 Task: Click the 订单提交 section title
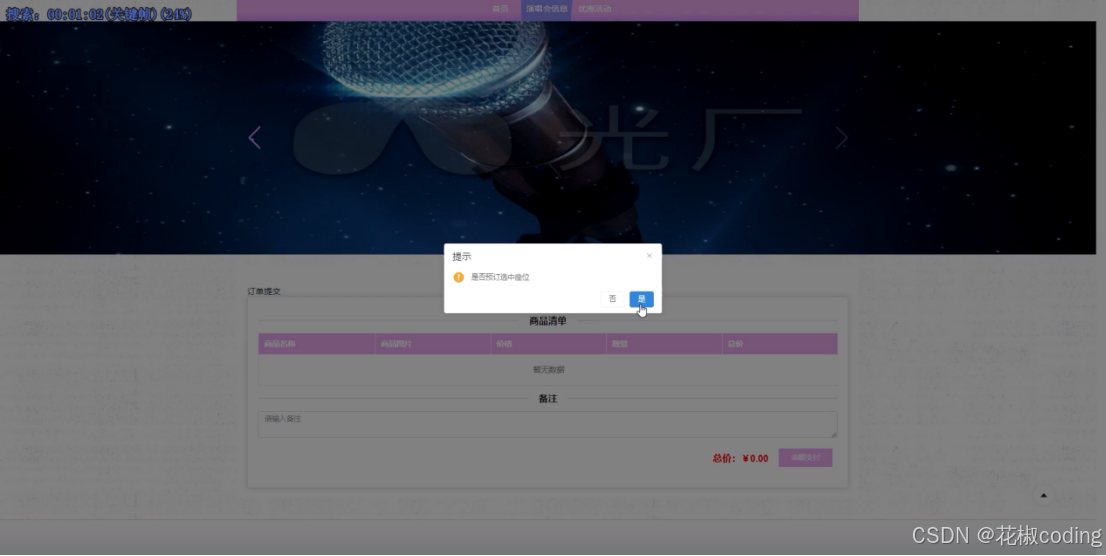click(x=264, y=291)
